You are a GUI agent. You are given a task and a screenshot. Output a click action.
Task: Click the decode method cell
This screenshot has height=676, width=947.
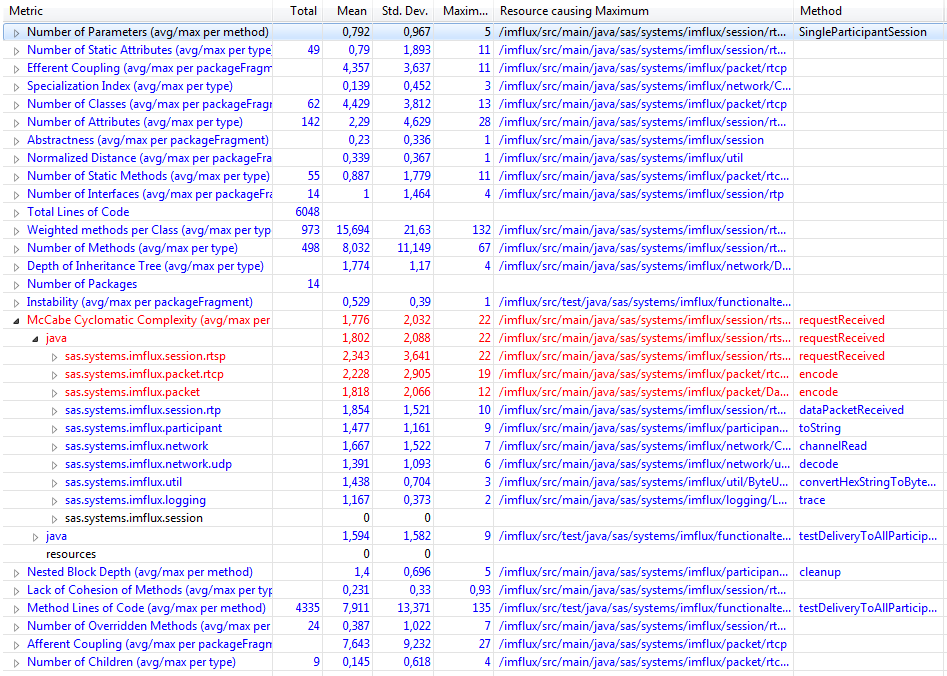click(818, 464)
